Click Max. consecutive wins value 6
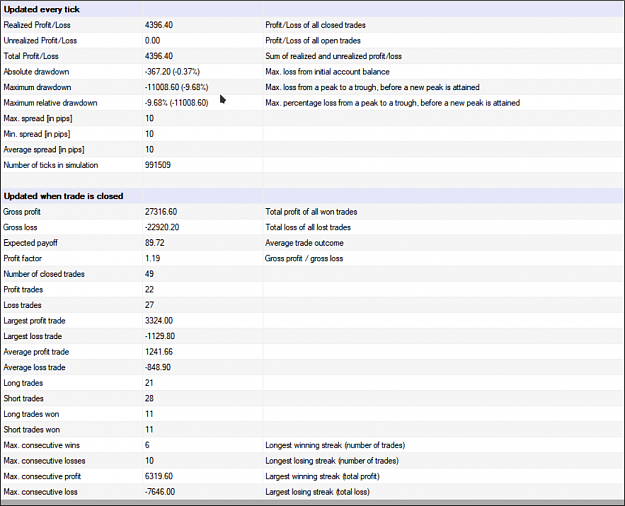 (x=147, y=445)
